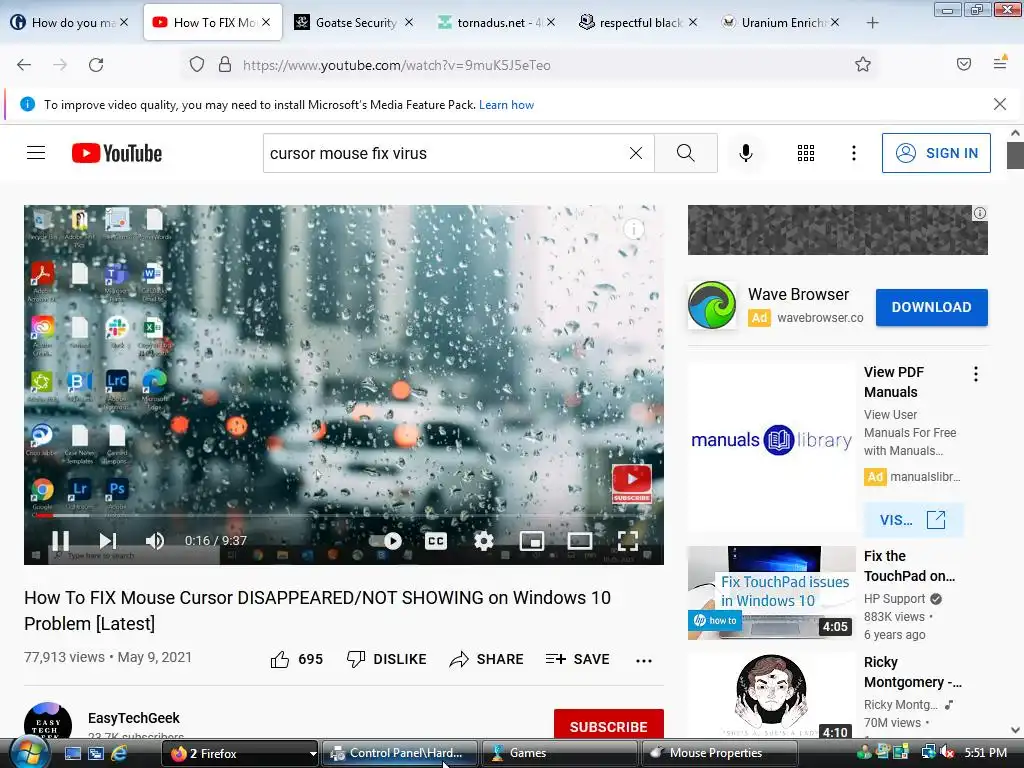Open a new browser tab
Viewport: 1024px width, 768px height.
tap(872, 23)
